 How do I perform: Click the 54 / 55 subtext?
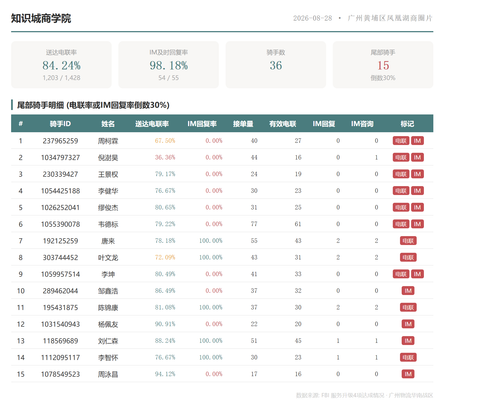[x=169, y=78]
